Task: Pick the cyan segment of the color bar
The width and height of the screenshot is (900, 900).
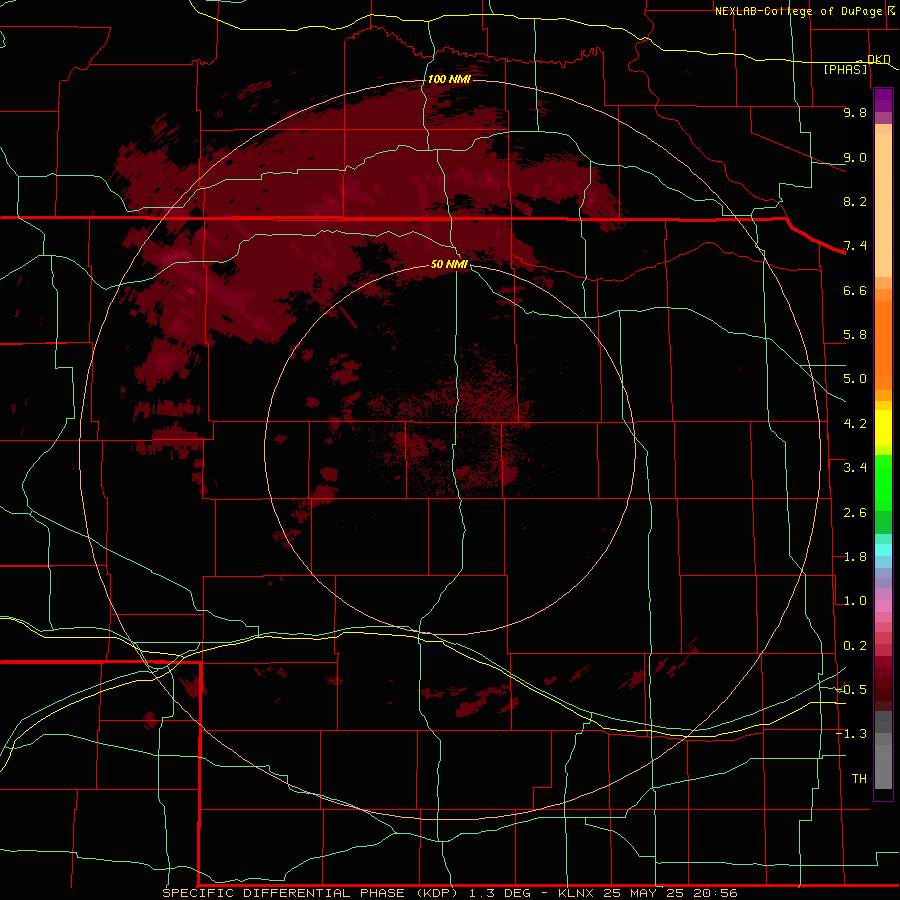Action: tap(883, 550)
